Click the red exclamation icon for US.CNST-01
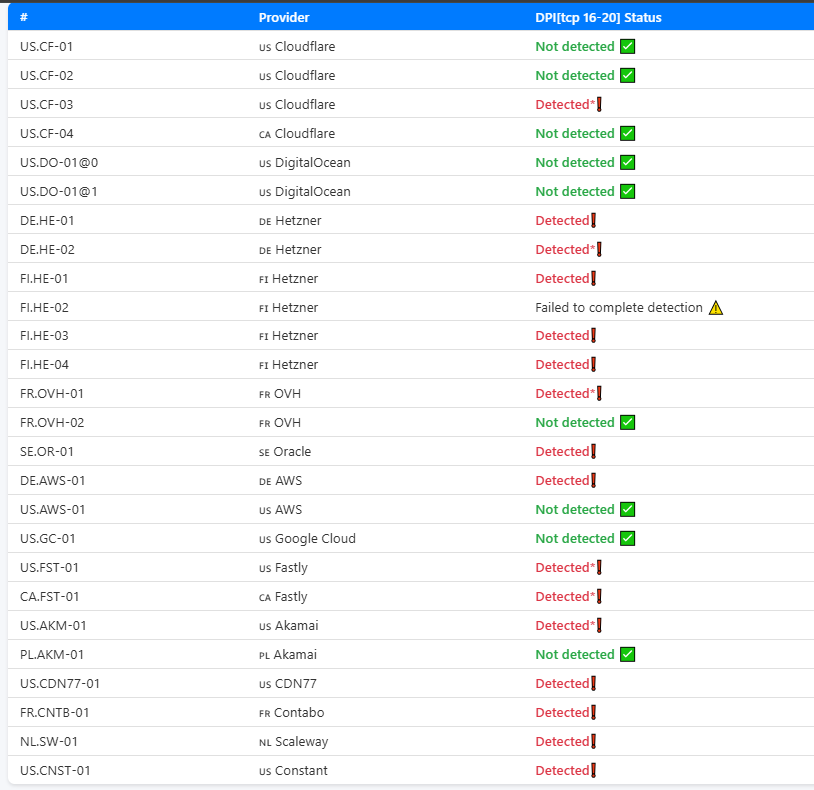Screen dimensions: 814x790 coord(593,771)
